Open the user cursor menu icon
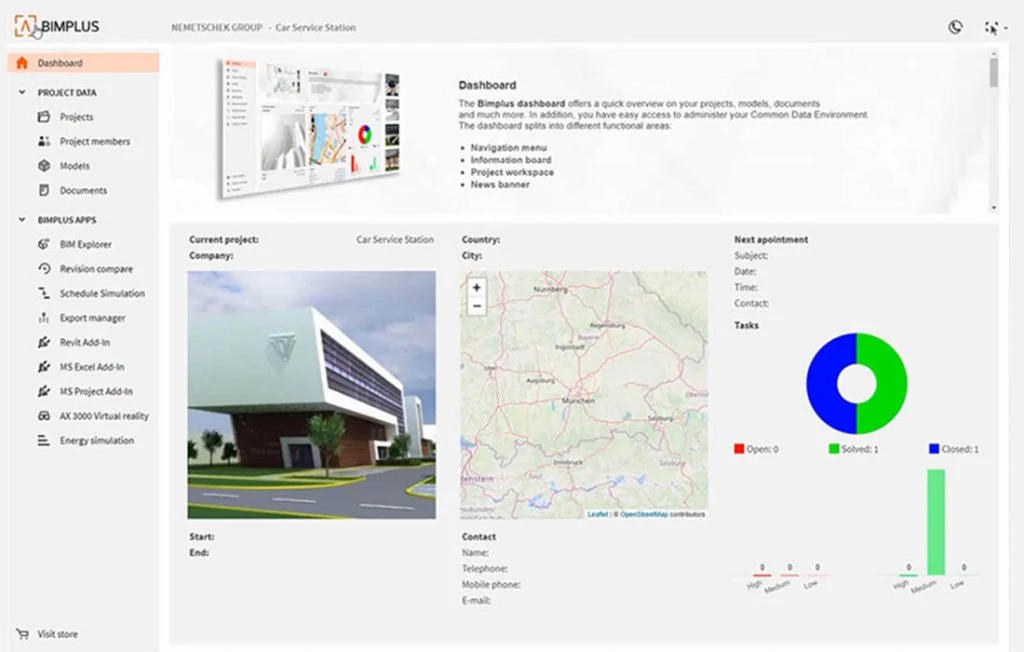This screenshot has width=1024, height=652. coord(991,27)
